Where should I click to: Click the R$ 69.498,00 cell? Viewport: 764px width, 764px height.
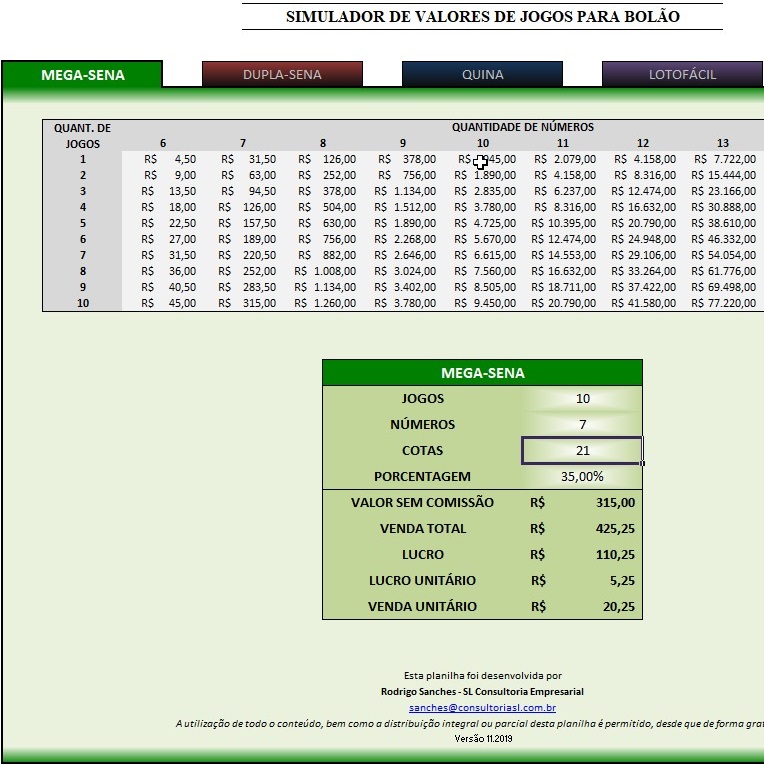tap(723, 287)
